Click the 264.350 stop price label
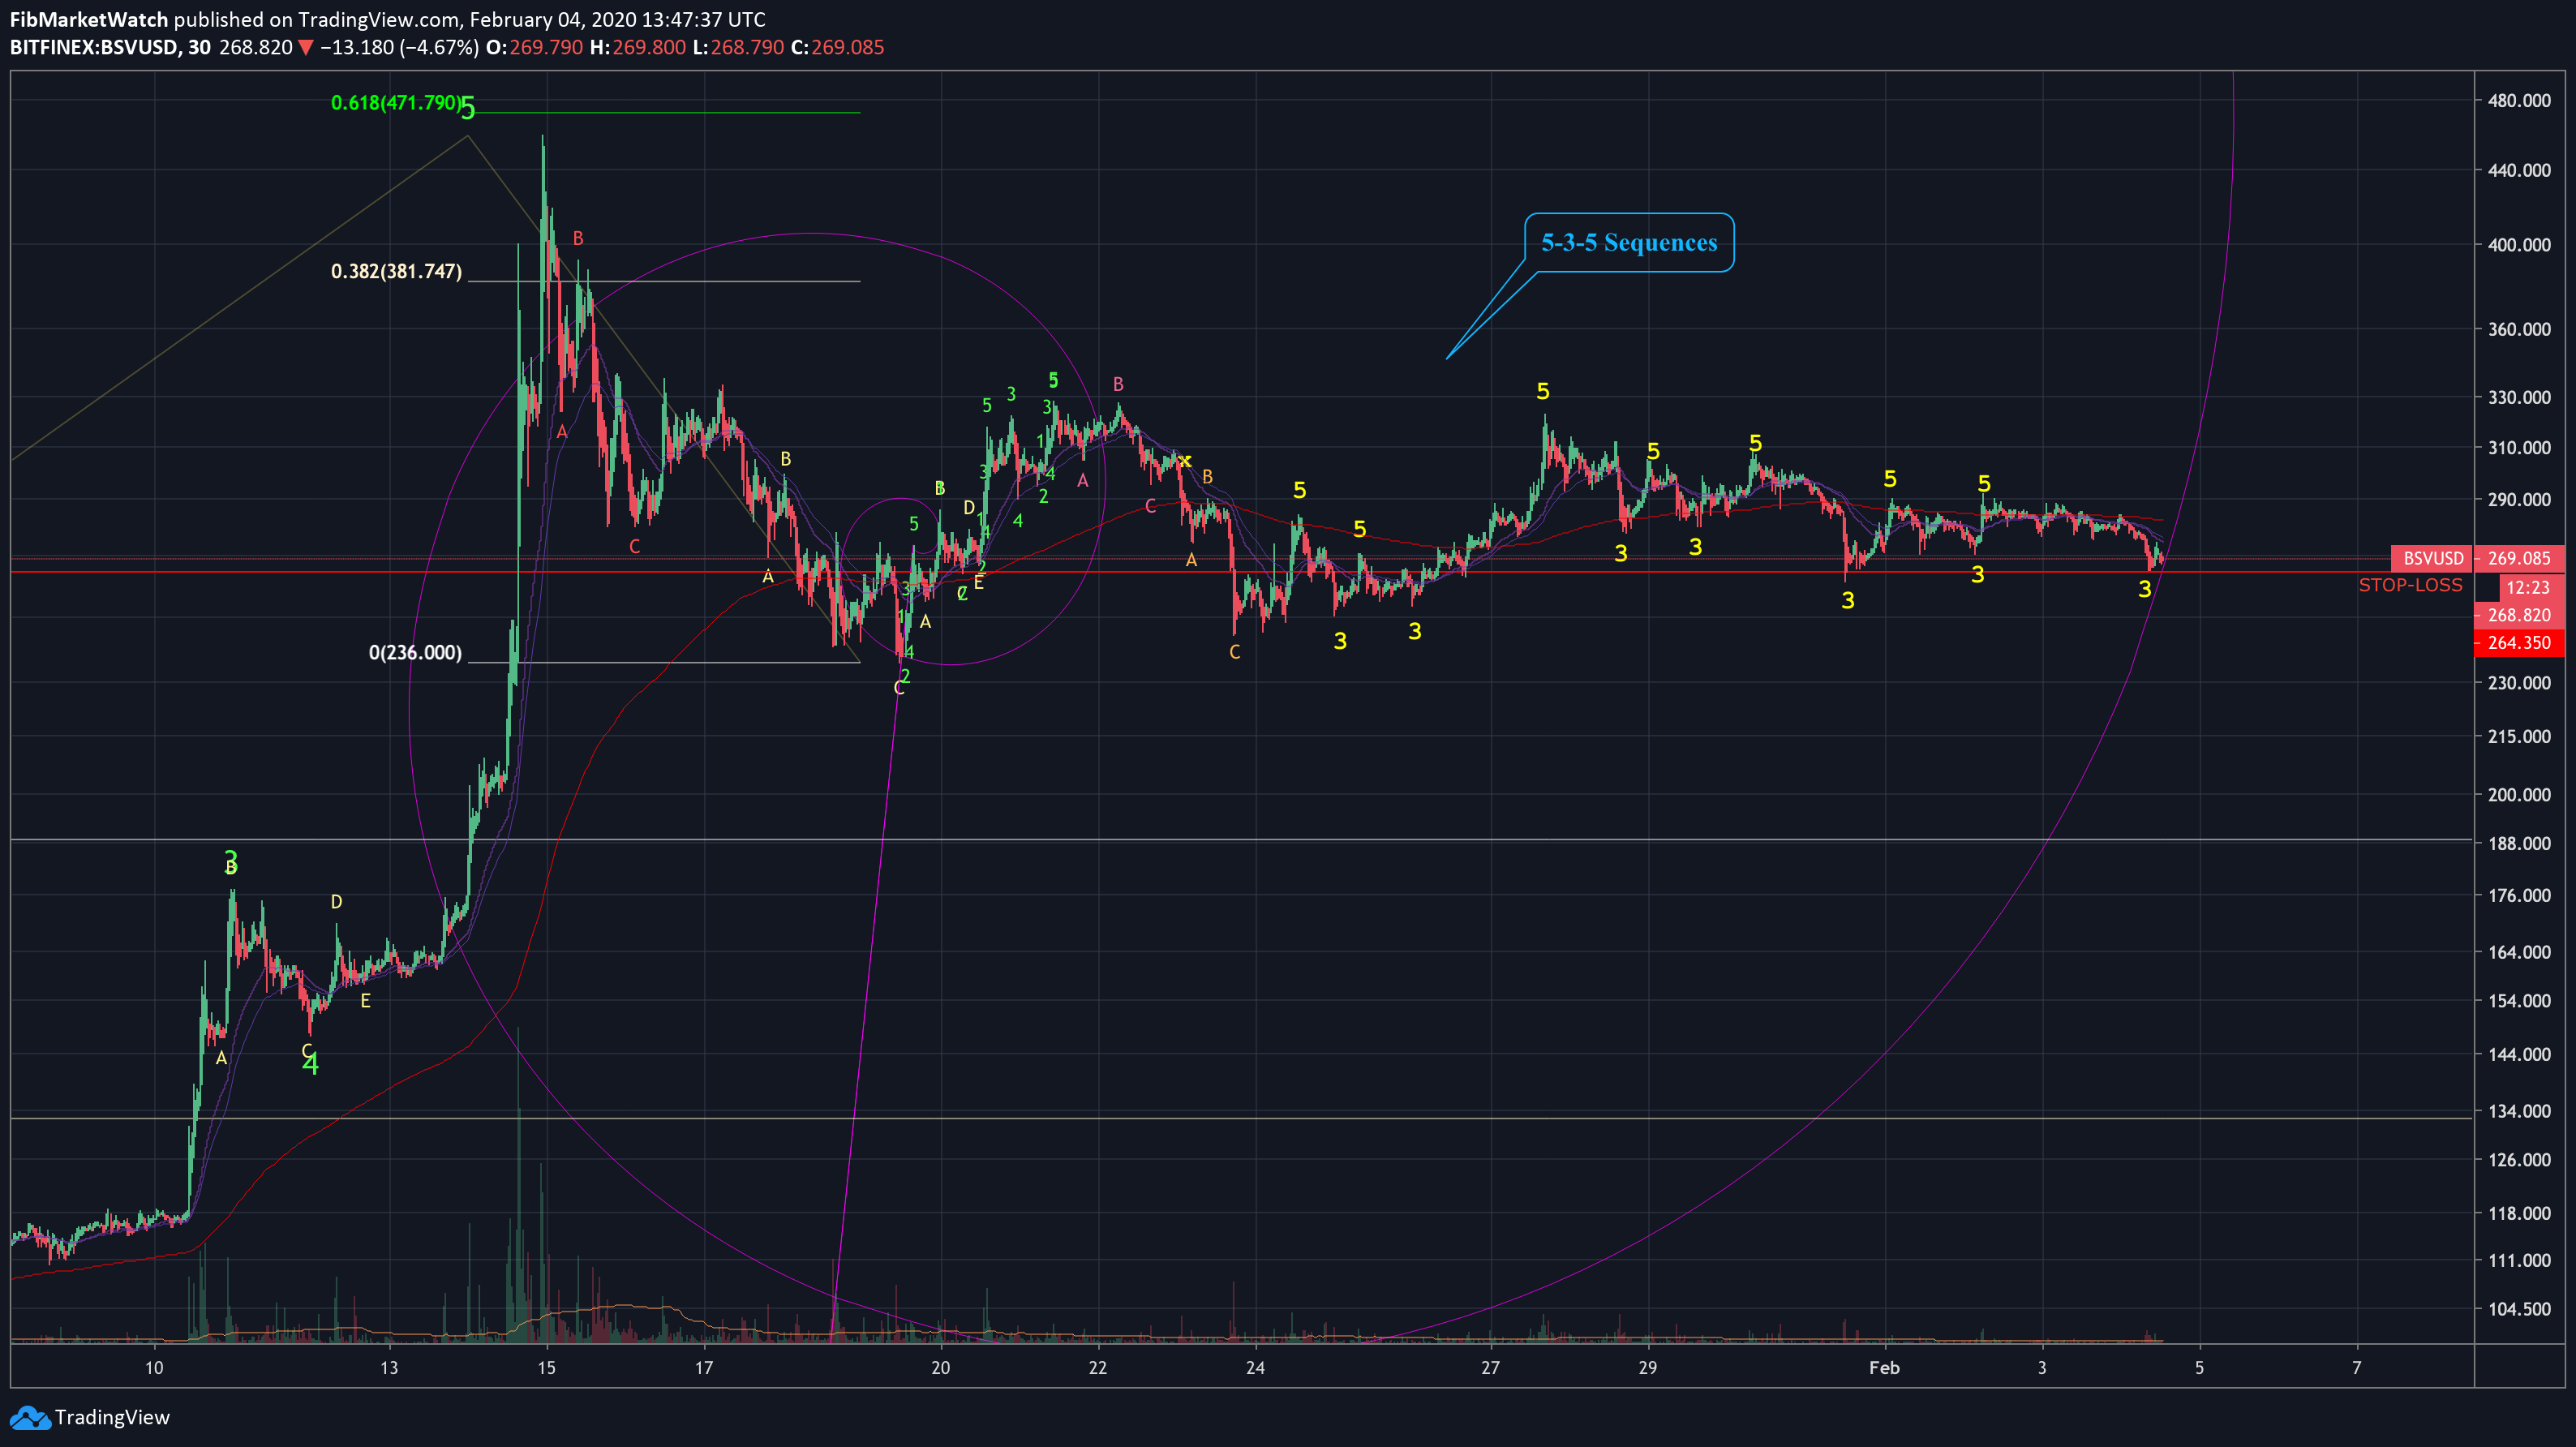The image size is (2576, 1447). [2519, 643]
